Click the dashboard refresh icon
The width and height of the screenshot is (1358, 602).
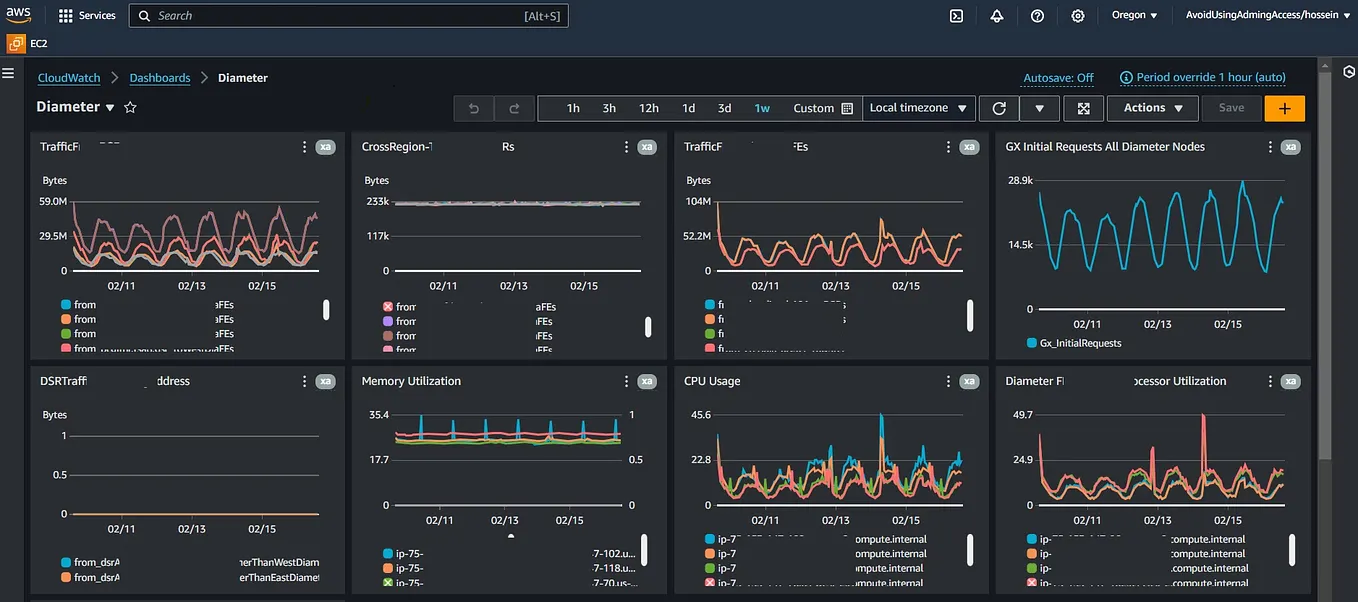[998, 108]
